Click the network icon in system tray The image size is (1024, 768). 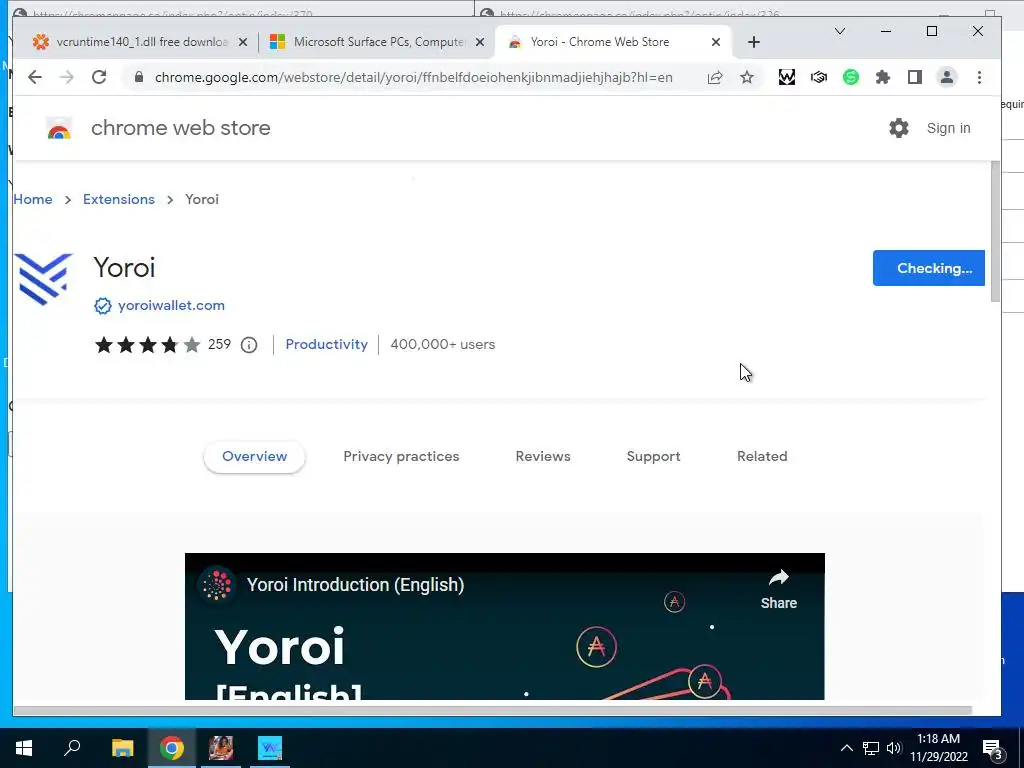click(x=871, y=748)
